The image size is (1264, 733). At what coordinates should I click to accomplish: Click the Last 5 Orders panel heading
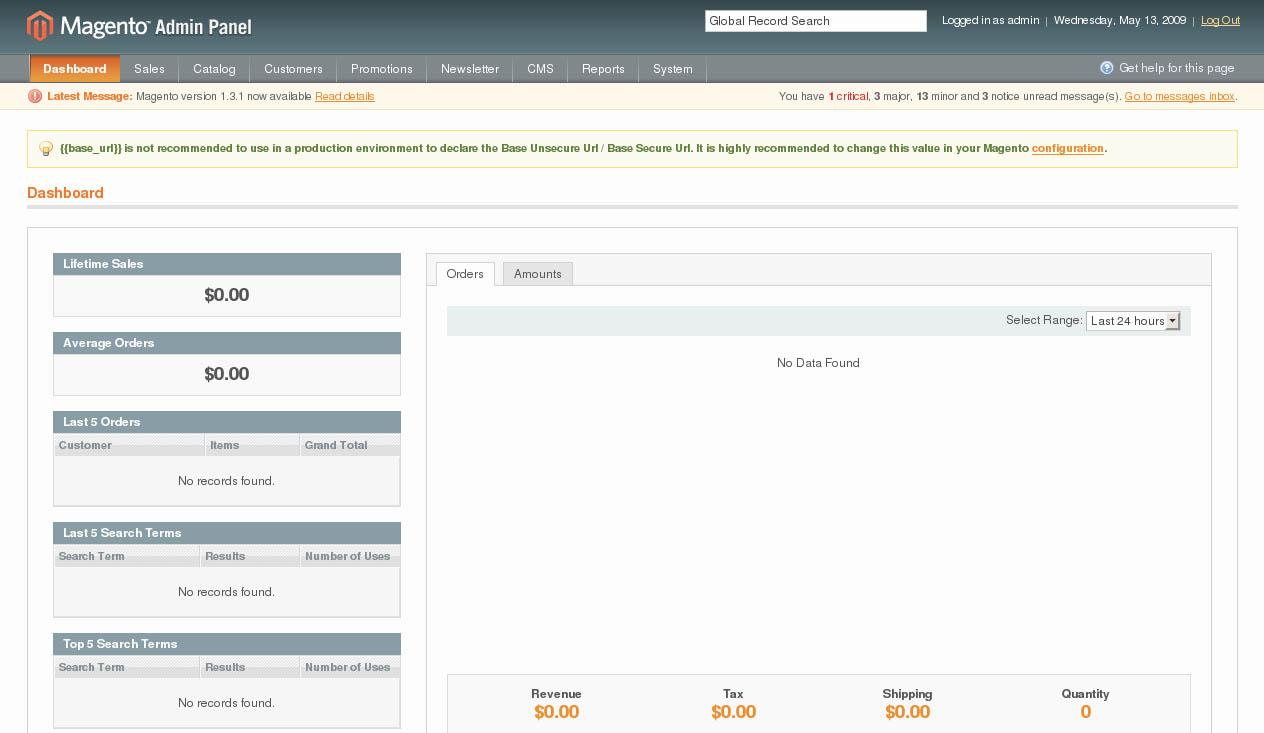coord(227,422)
